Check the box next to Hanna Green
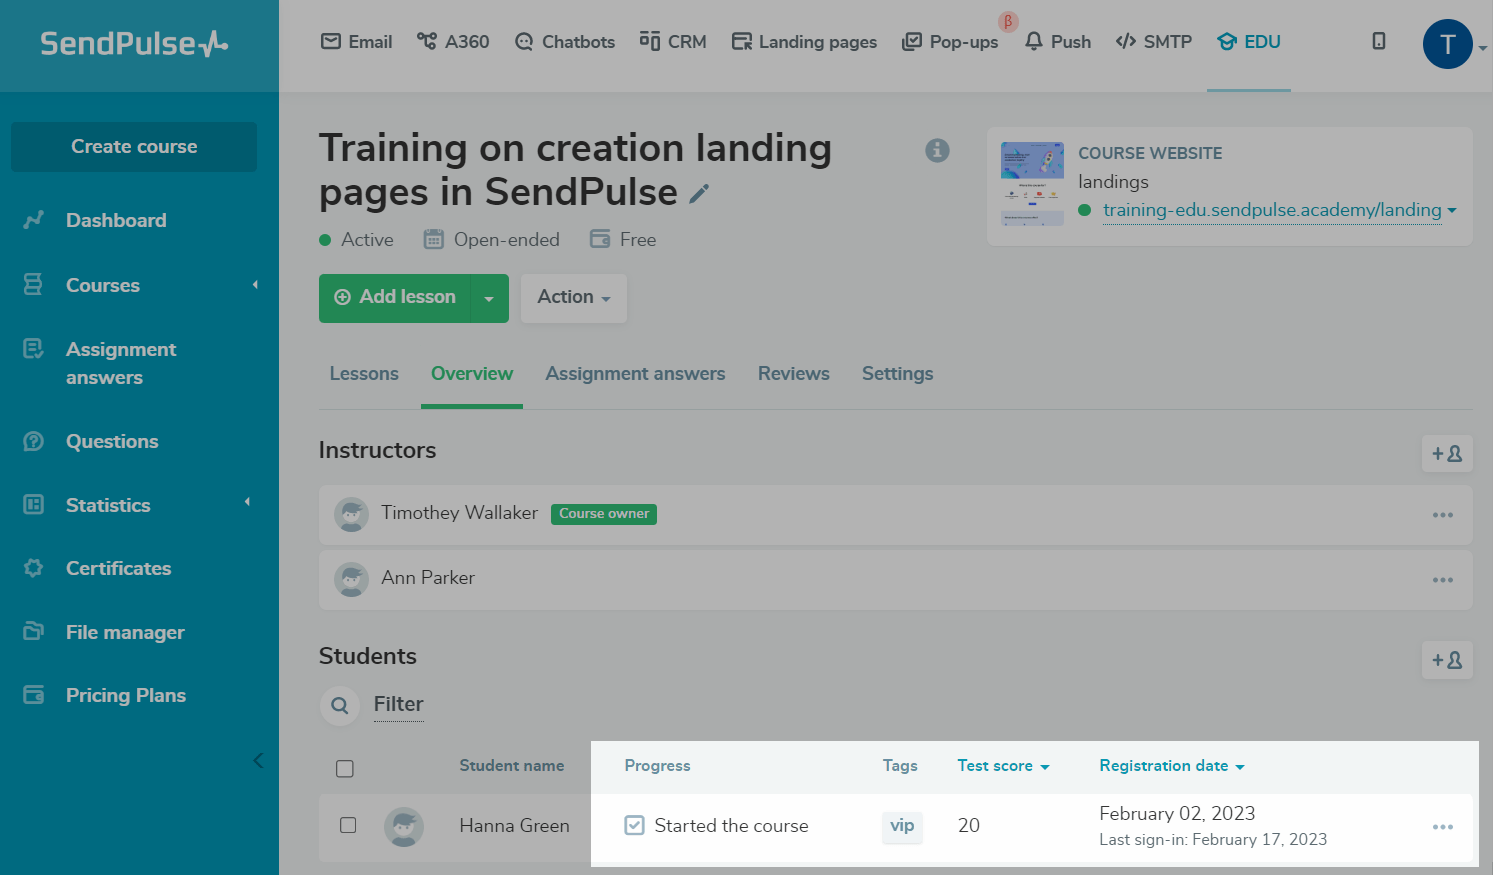1493x875 pixels. (x=348, y=825)
